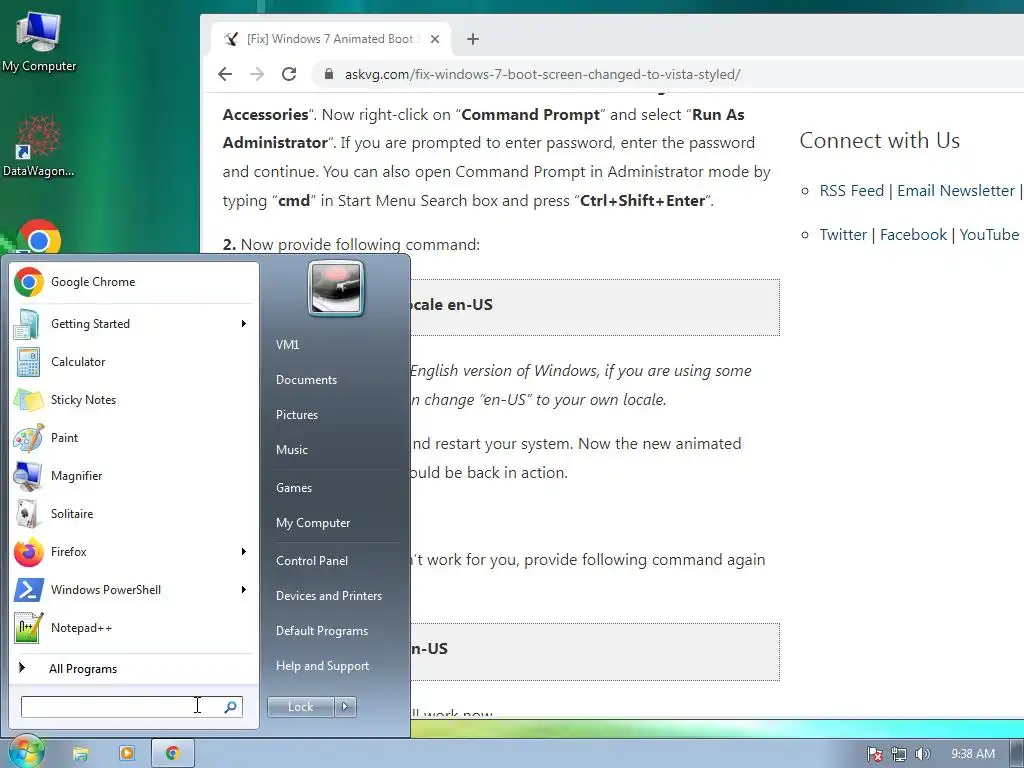Start Solitaire game icon
Screen dimensions: 1024x768
[27, 513]
